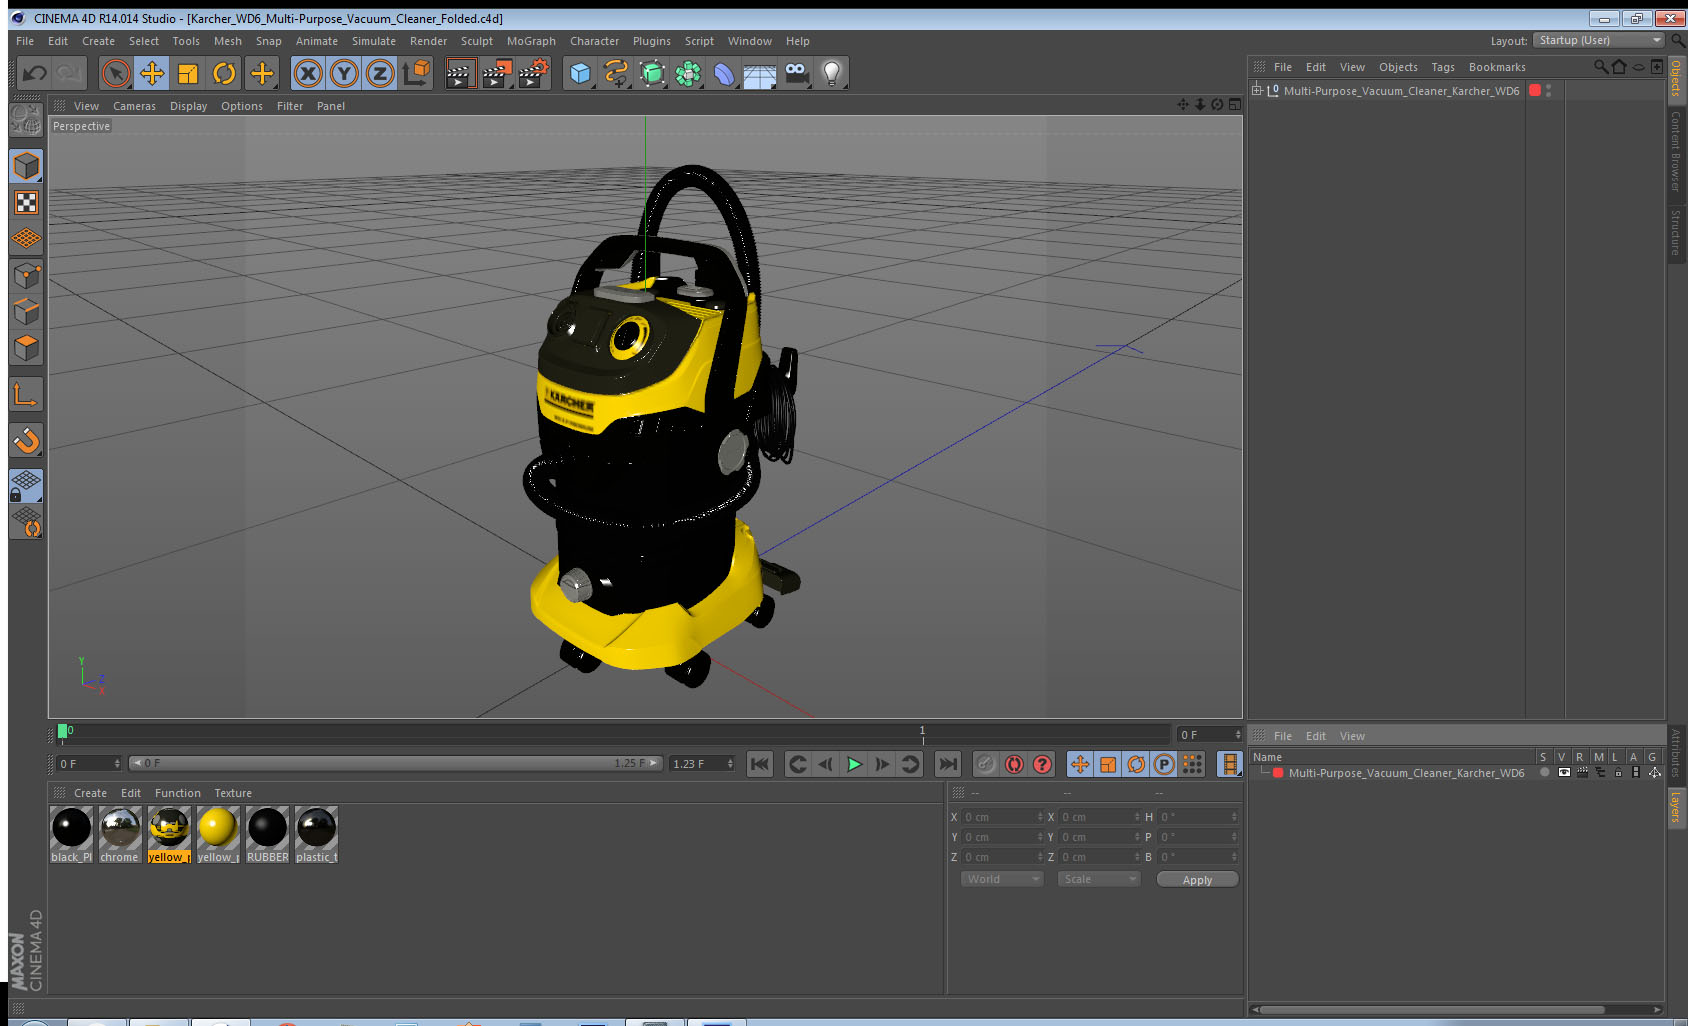Toggle X axis lock

308,73
